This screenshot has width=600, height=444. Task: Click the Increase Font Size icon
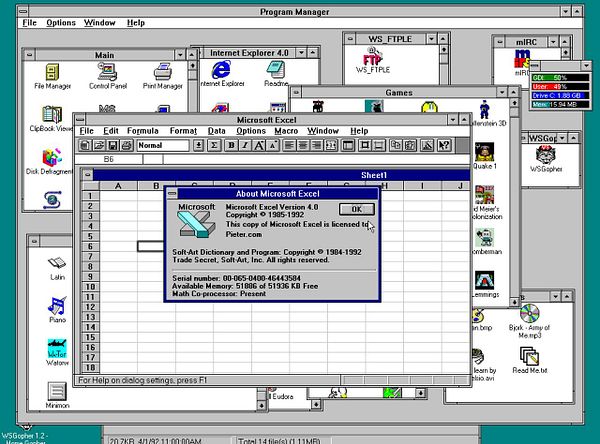[x=259, y=145]
